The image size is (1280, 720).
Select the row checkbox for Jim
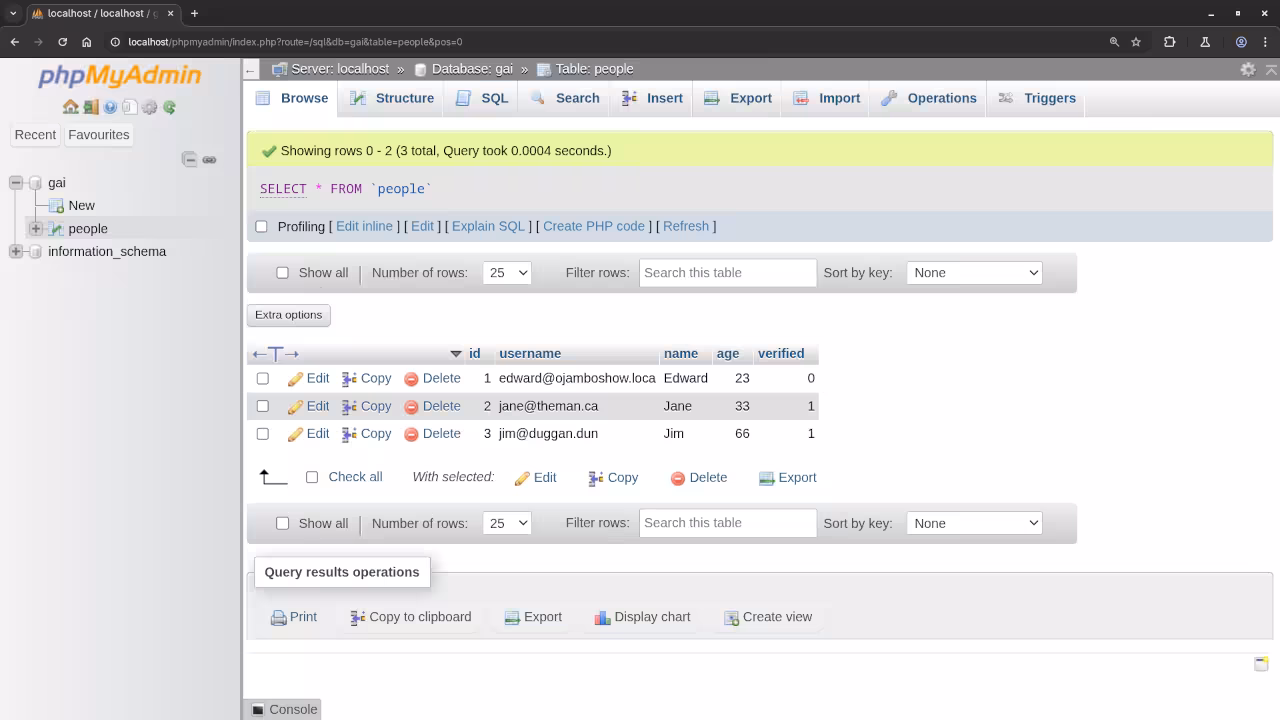pos(263,434)
